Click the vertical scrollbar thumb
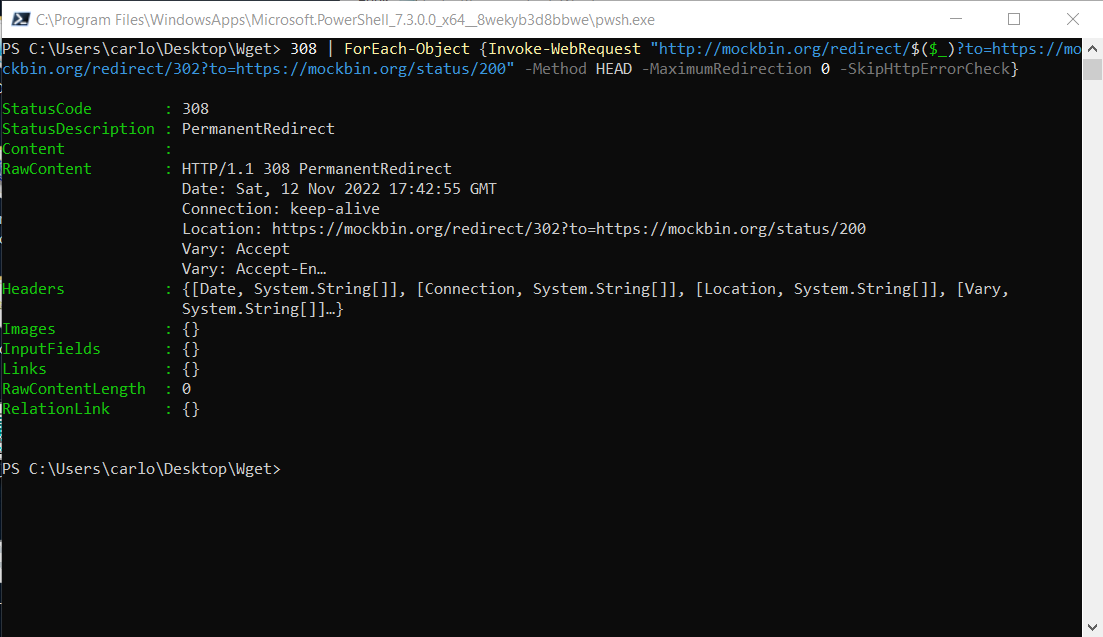Image resolution: width=1103 pixels, height=637 pixels. pyautogui.click(x=1092, y=70)
